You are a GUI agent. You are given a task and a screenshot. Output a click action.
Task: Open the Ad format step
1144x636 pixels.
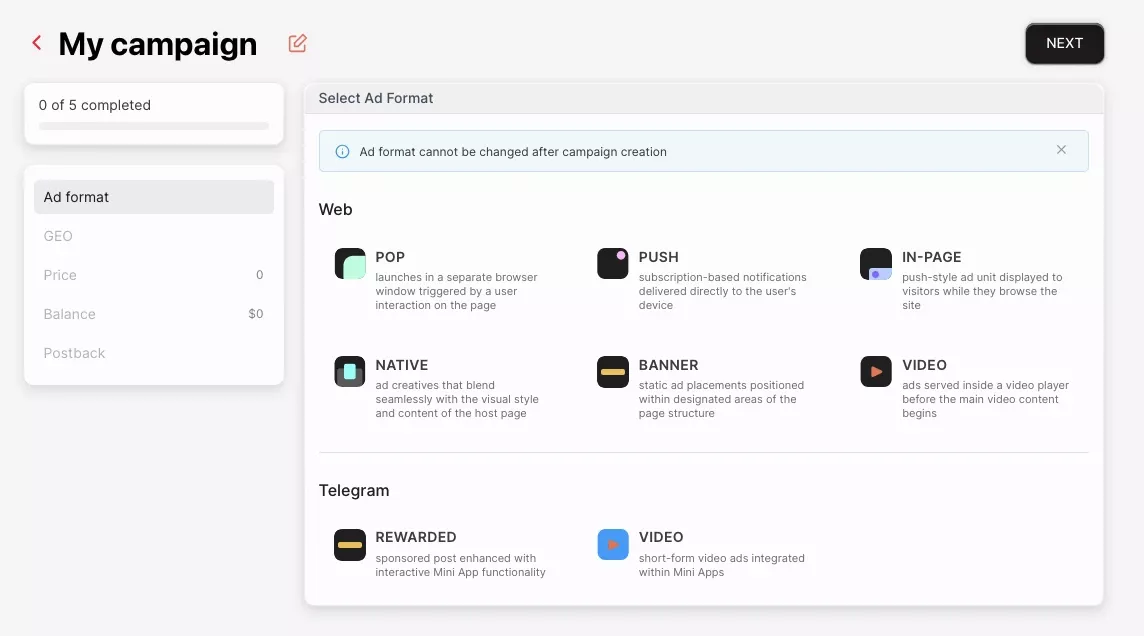click(x=154, y=197)
